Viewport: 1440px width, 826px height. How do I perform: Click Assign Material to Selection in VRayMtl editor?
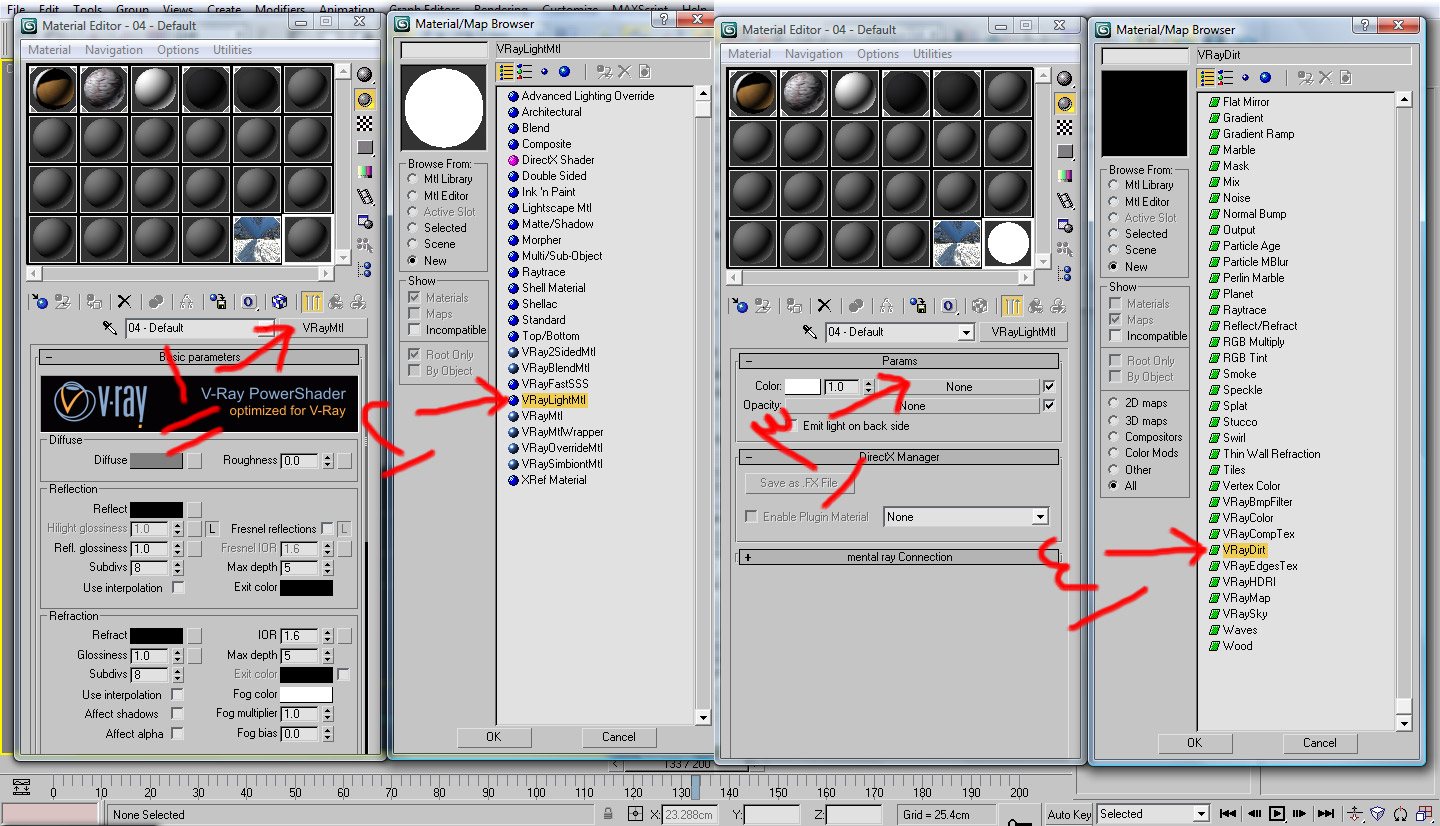[x=94, y=301]
